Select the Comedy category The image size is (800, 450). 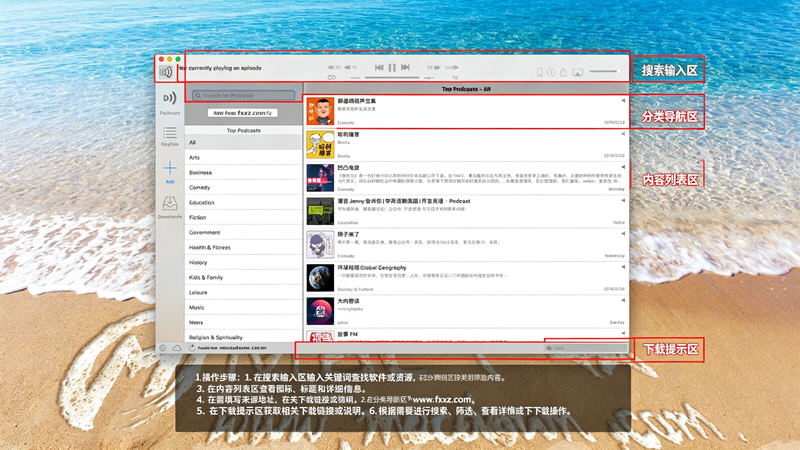coord(243,187)
